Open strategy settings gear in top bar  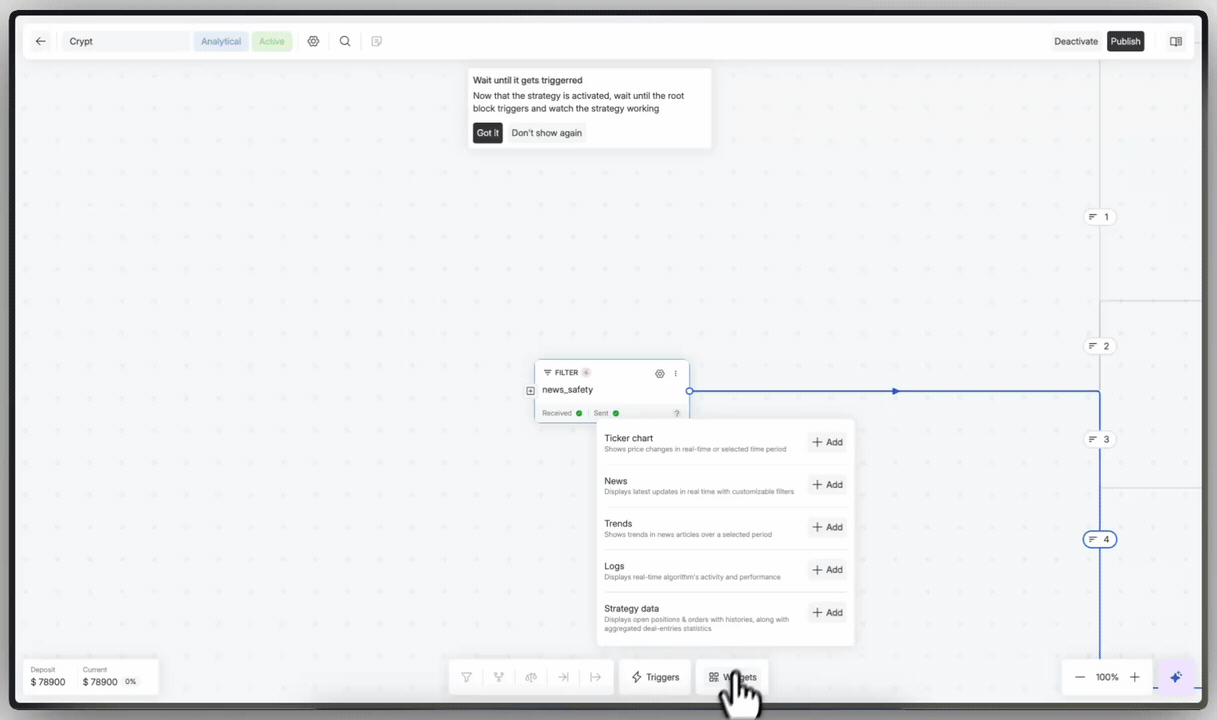point(313,41)
